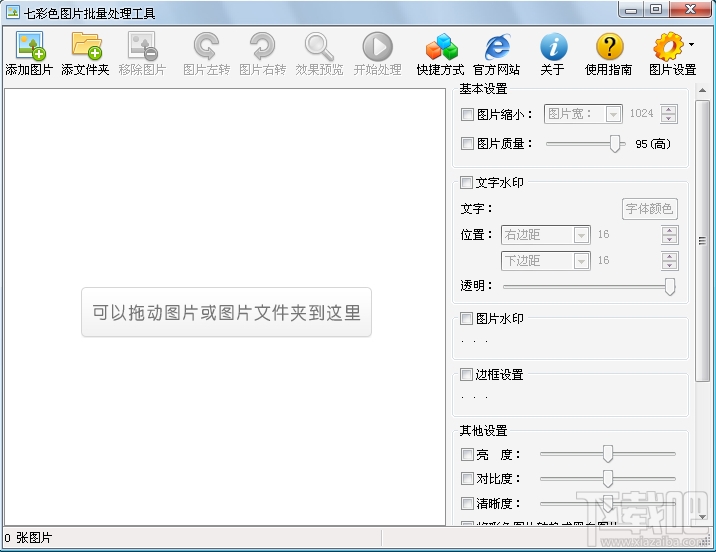This screenshot has width=716, height=552.
Task: Open the 图片宽 dropdown
Action: (x=583, y=114)
